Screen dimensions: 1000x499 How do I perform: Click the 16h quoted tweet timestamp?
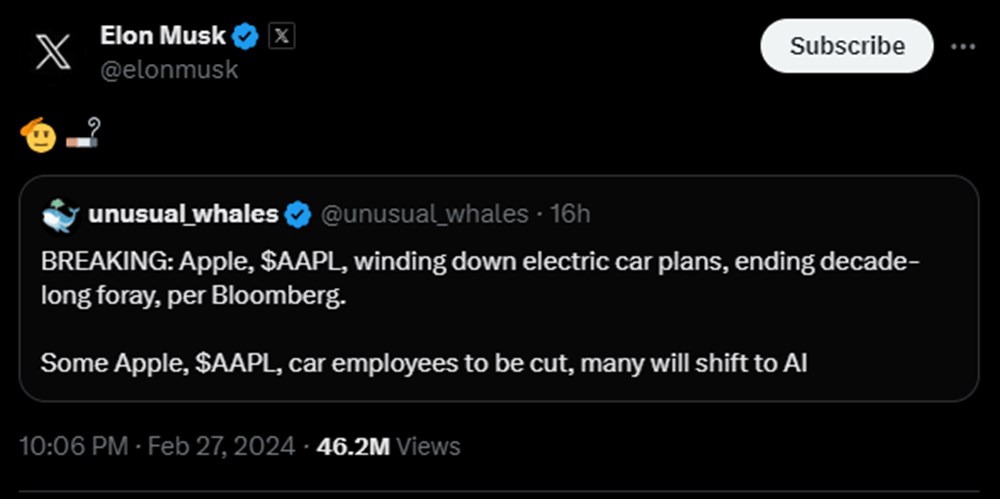pos(572,214)
